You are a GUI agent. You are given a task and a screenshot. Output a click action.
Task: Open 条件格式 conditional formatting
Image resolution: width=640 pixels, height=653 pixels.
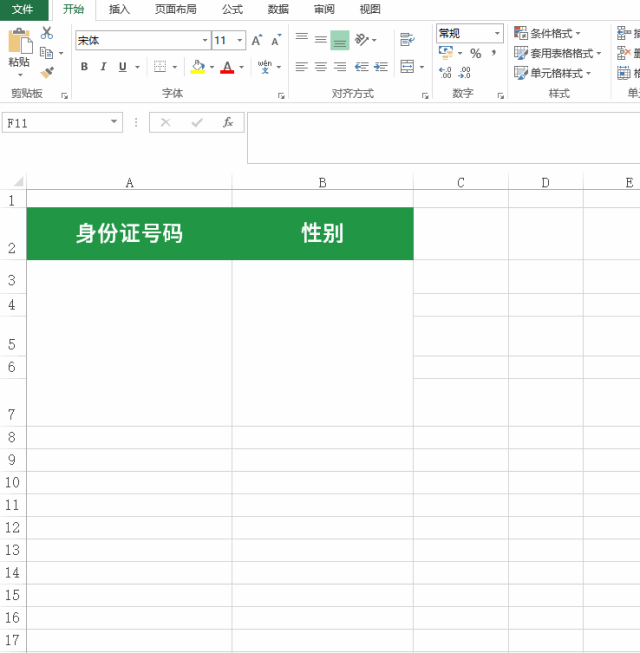point(547,33)
